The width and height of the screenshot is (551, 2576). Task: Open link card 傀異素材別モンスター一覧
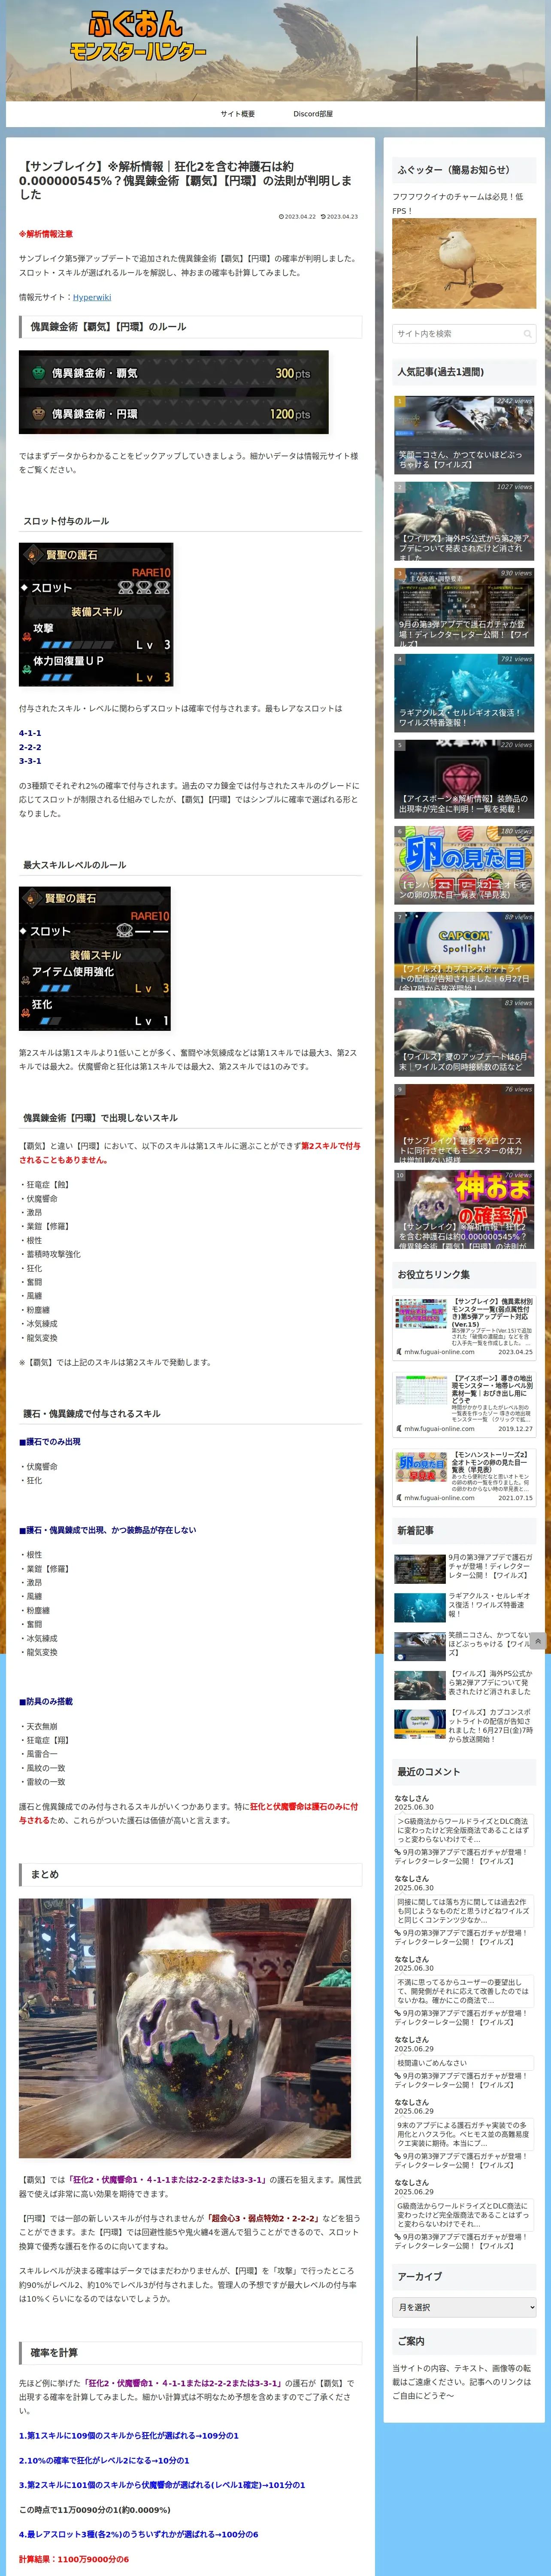464,1327
